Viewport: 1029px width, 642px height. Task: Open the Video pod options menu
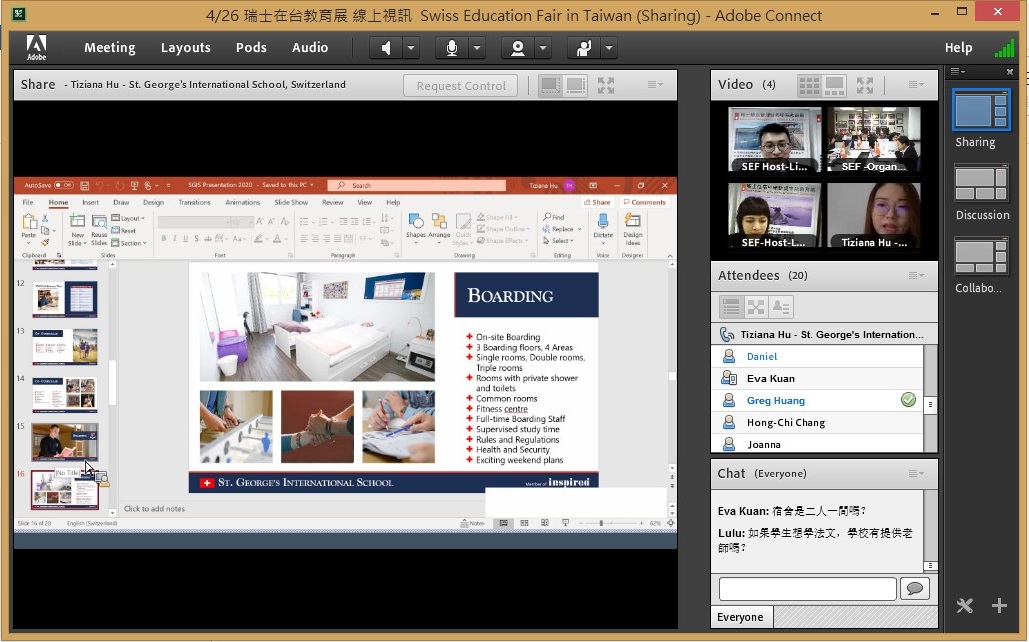(x=916, y=84)
